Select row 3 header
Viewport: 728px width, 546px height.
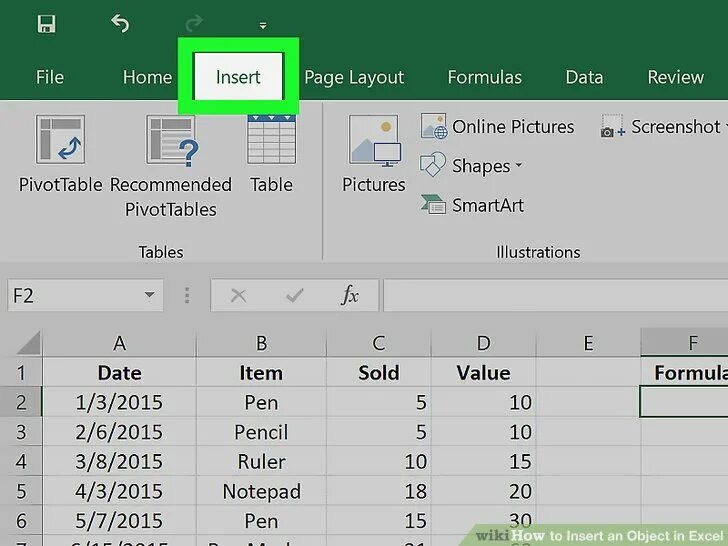pyautogui.click(x=21, y=432)
